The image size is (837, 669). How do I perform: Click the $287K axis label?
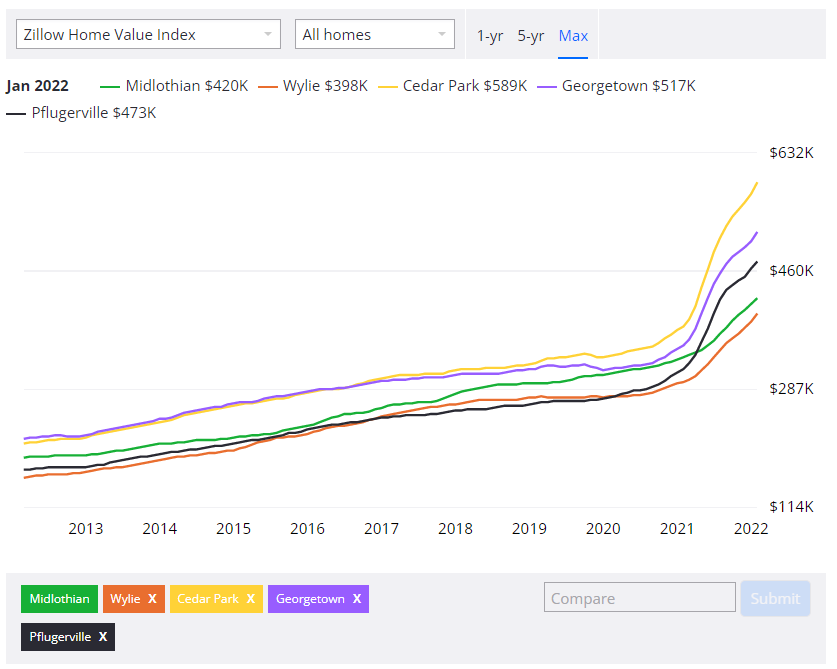pyautogui.click(x=791, y=389)
